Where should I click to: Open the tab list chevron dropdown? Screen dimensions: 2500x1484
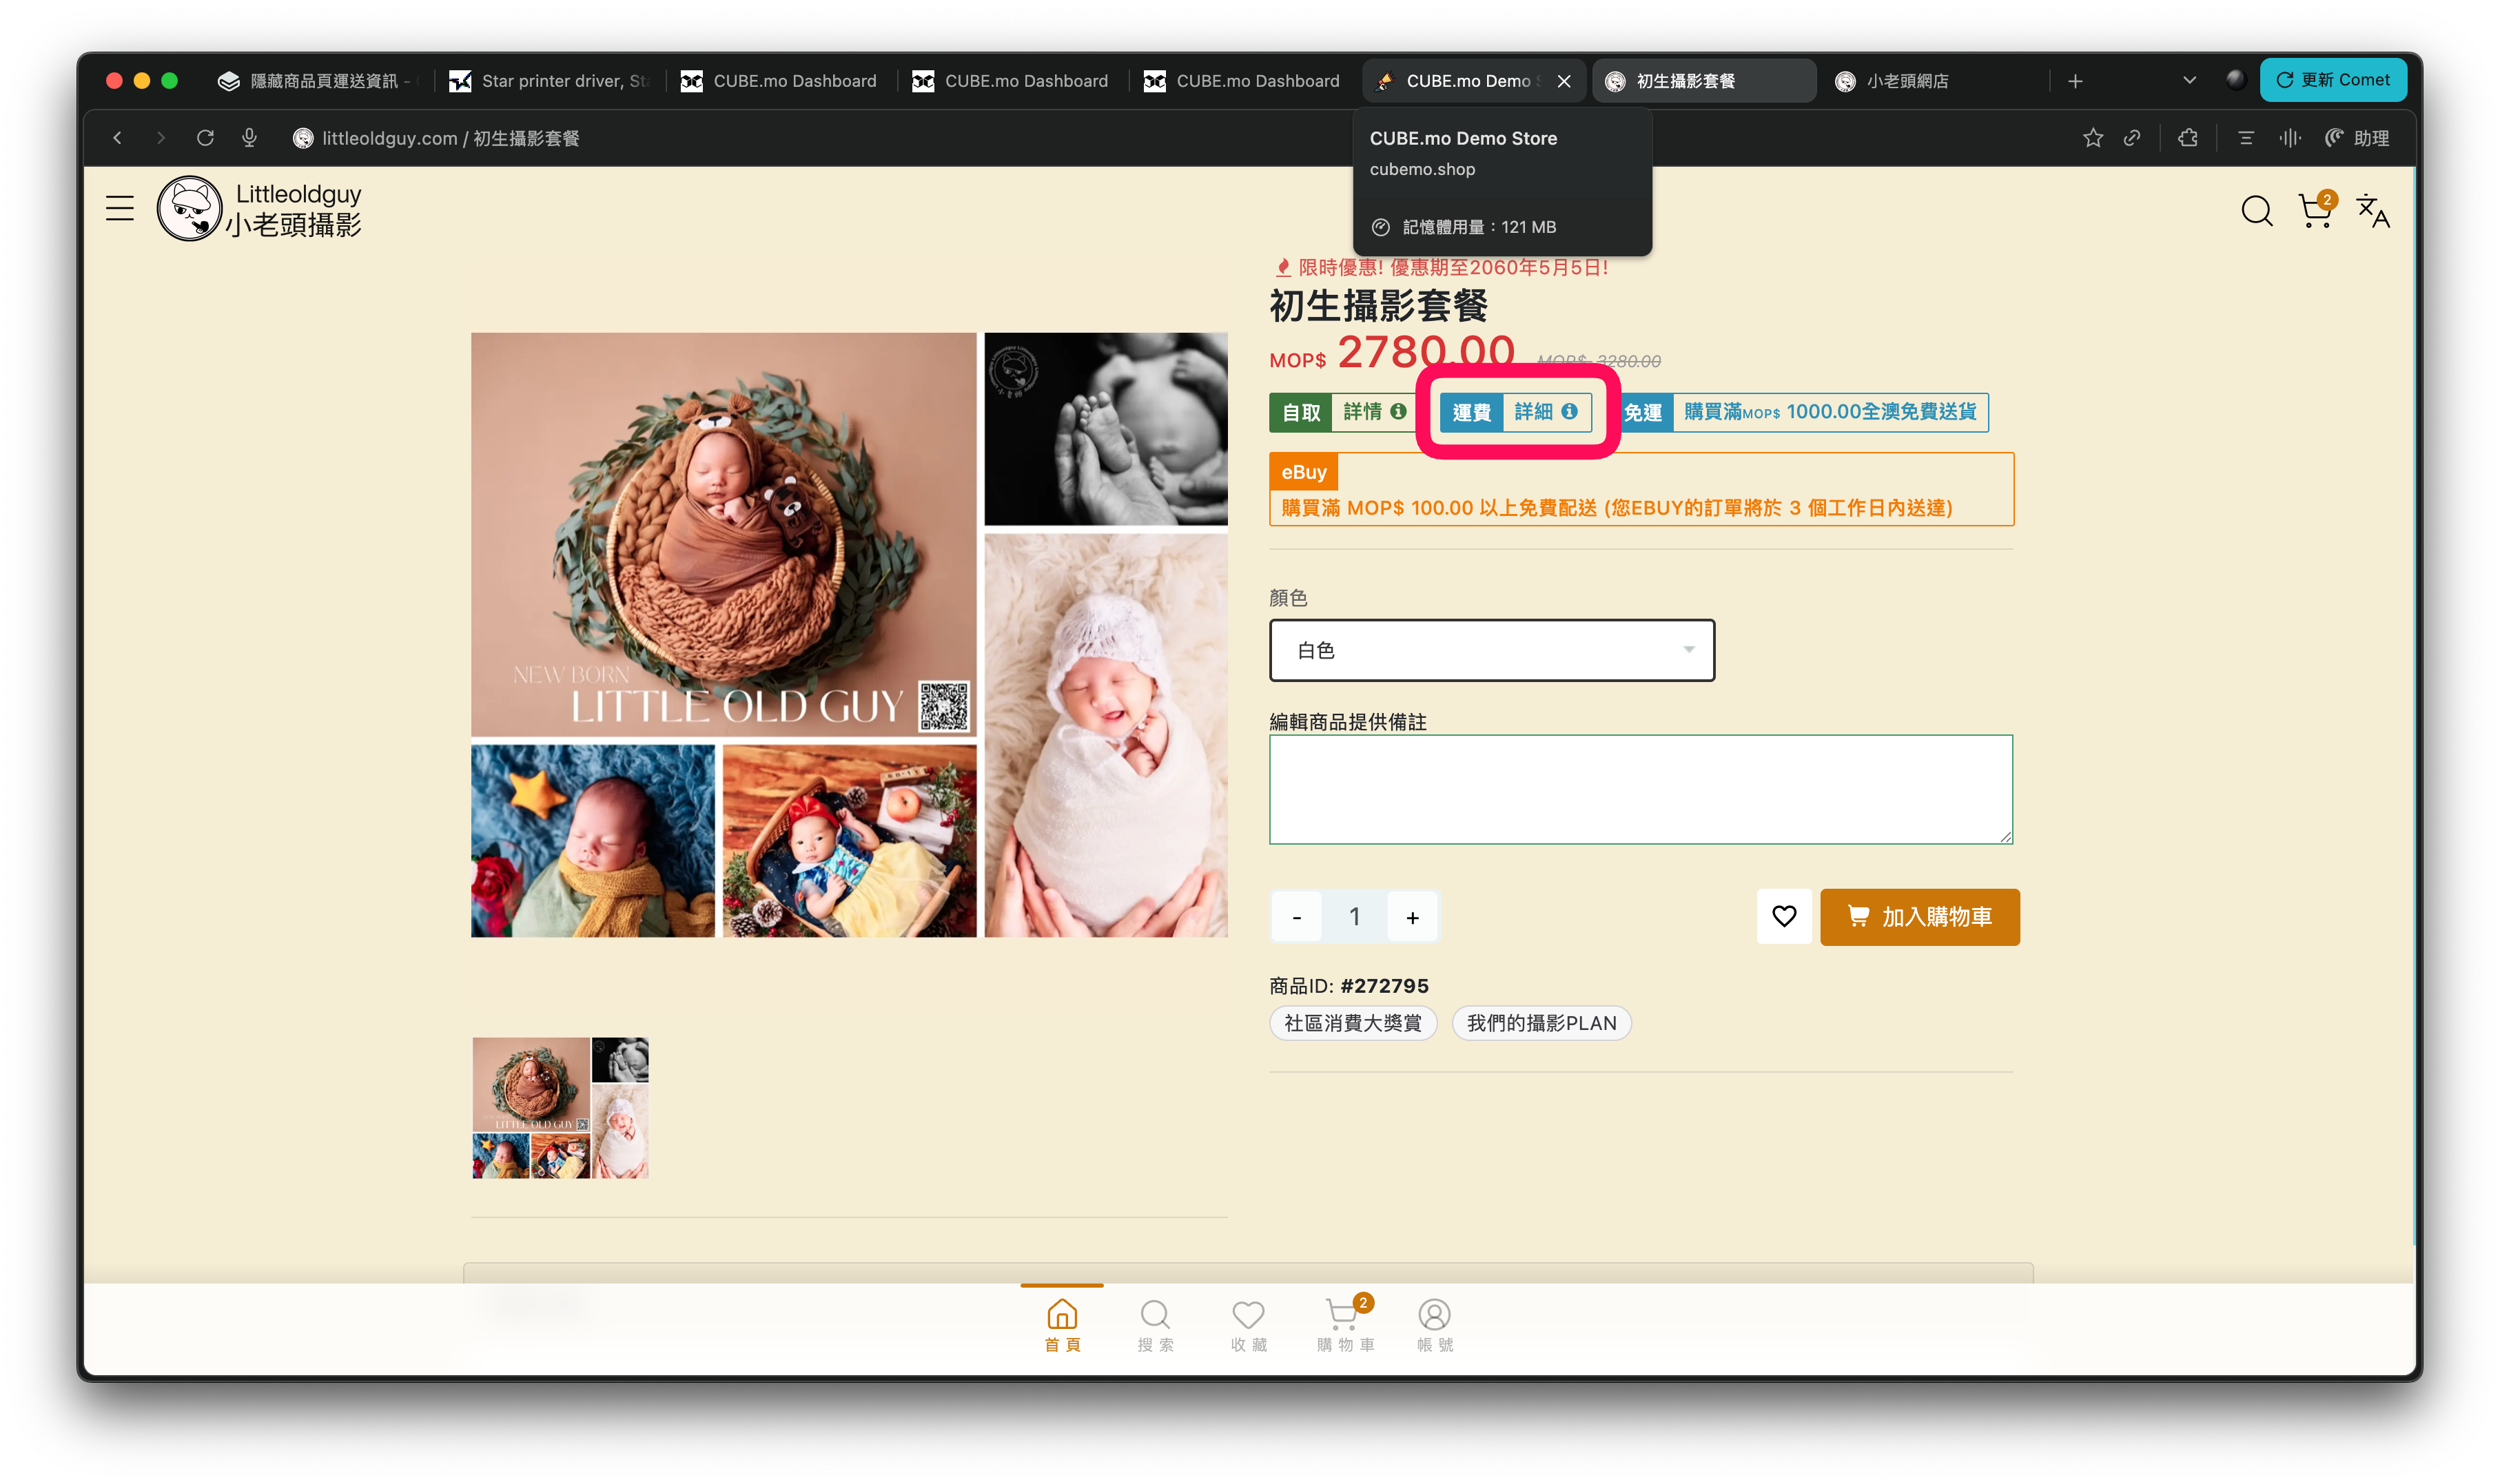tap(2189, 80)
